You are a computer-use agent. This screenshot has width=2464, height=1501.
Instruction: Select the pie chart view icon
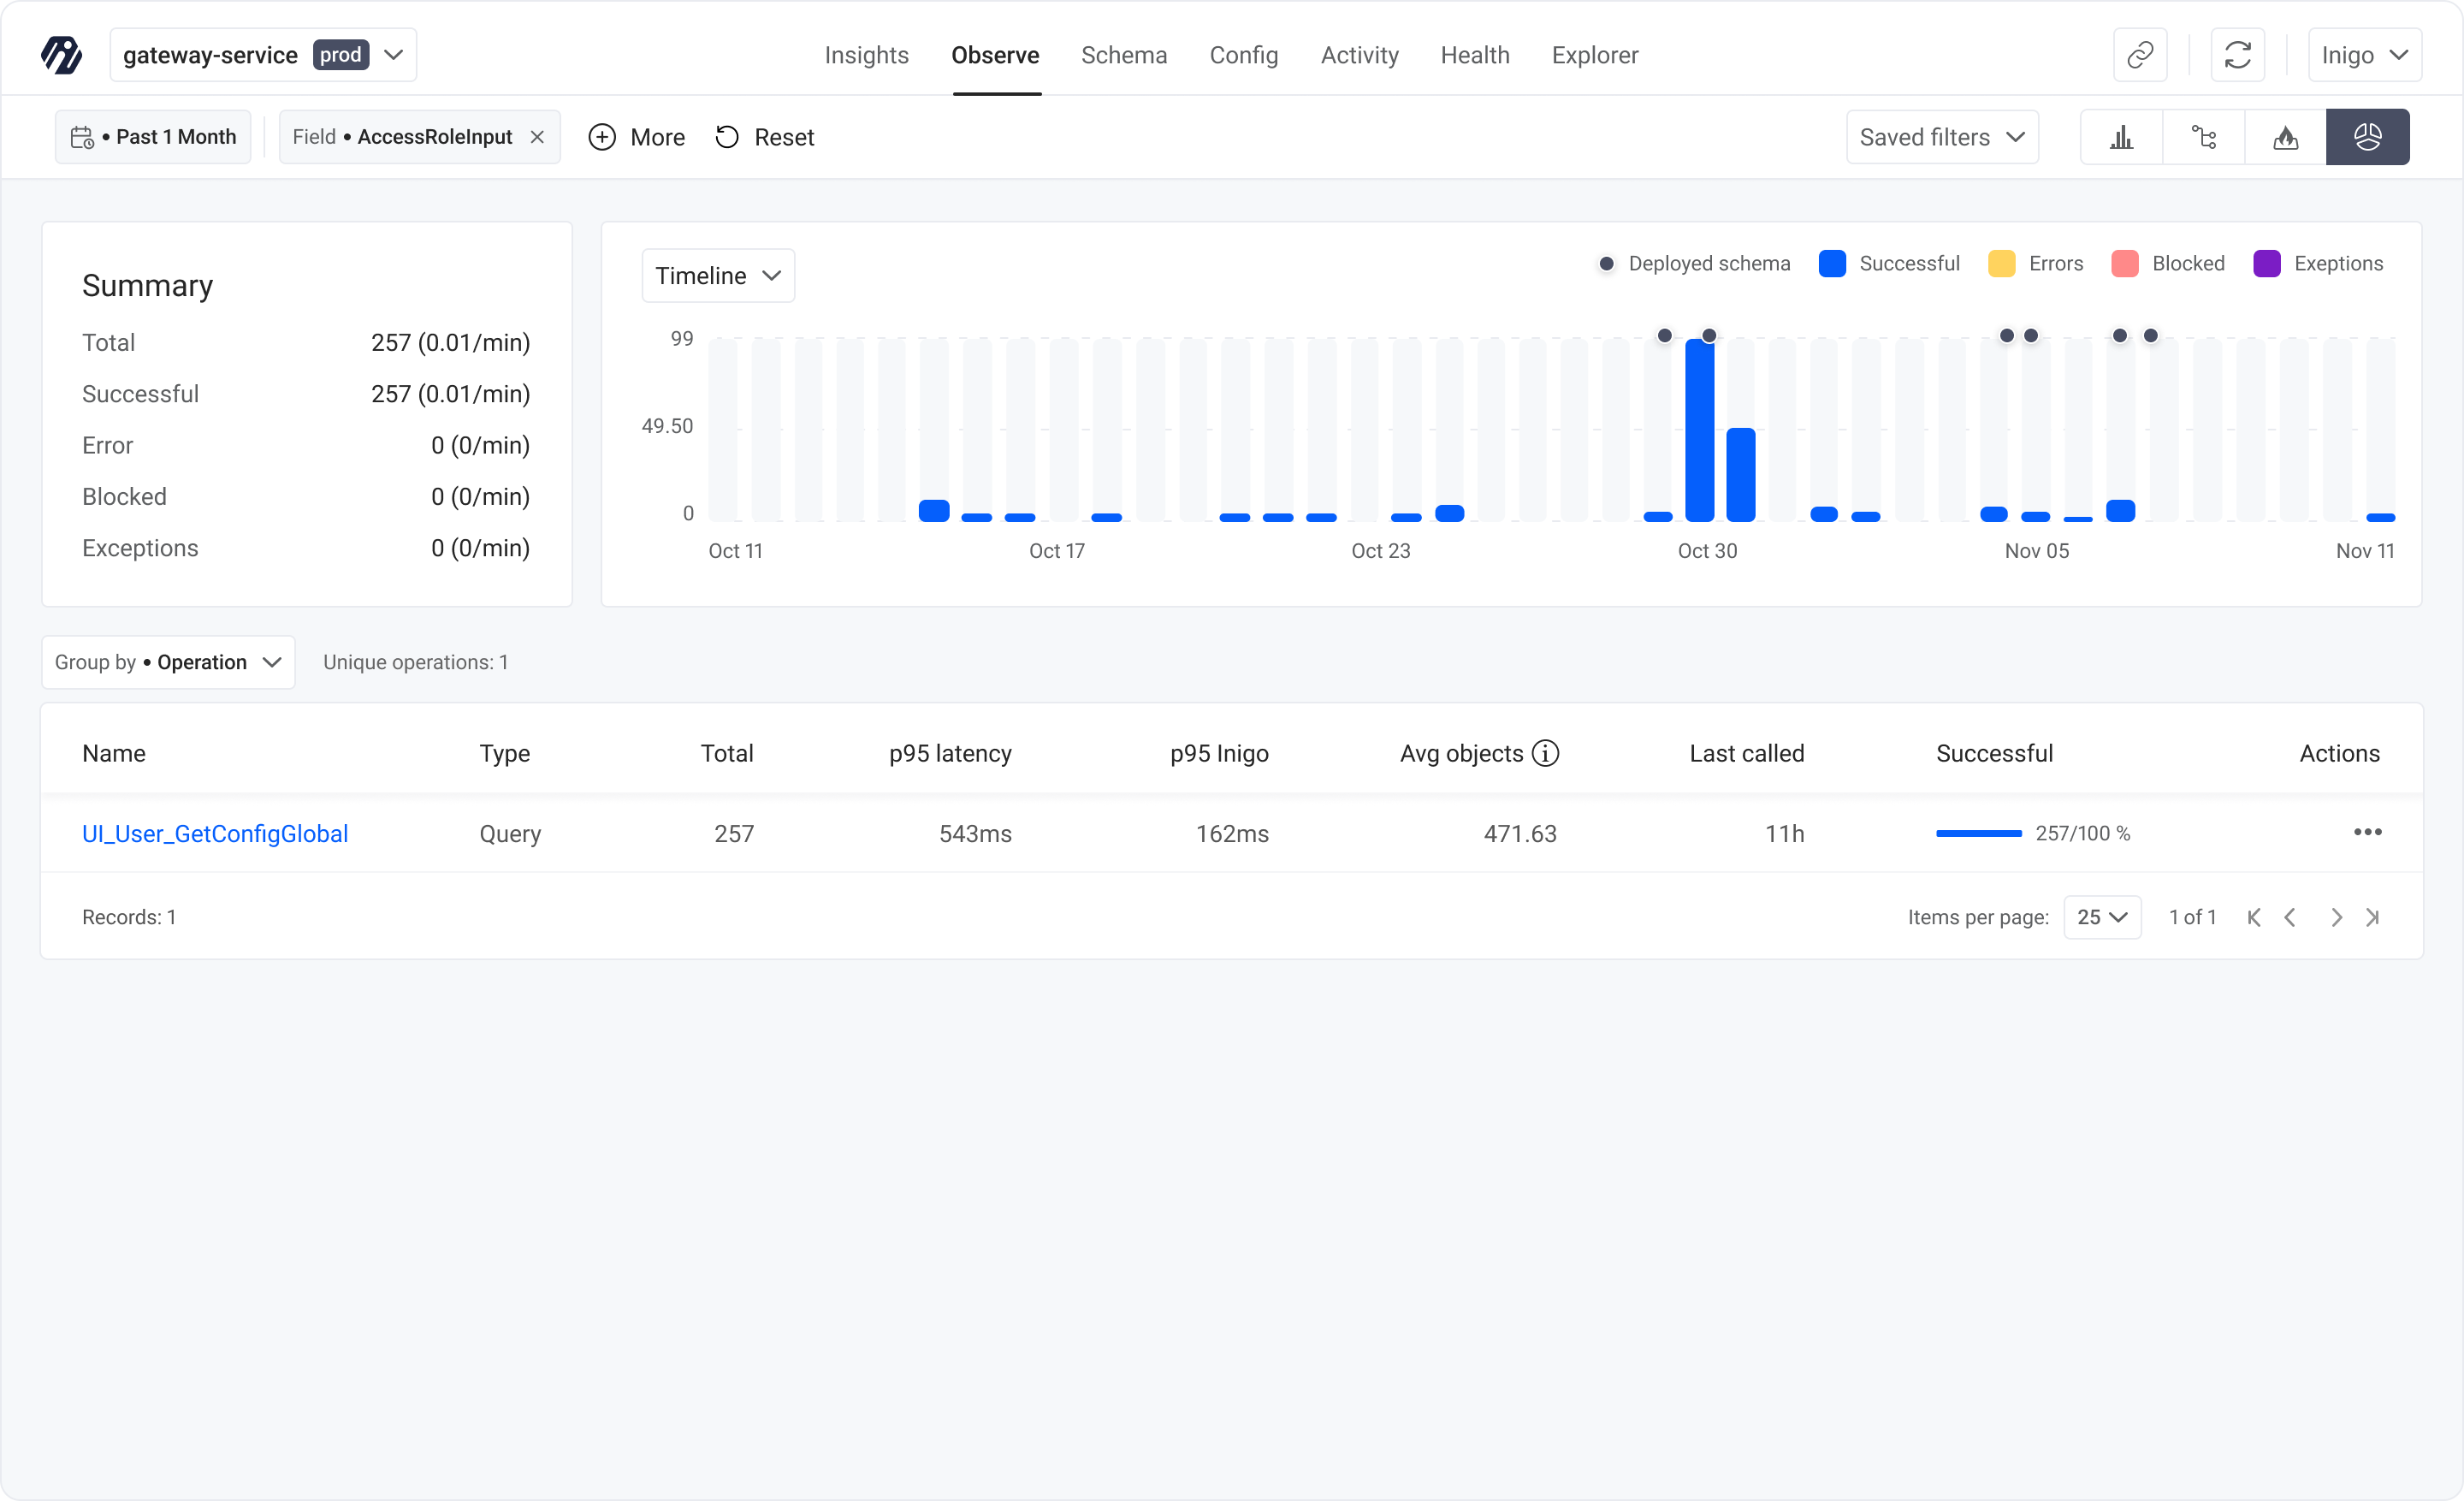2368,137
